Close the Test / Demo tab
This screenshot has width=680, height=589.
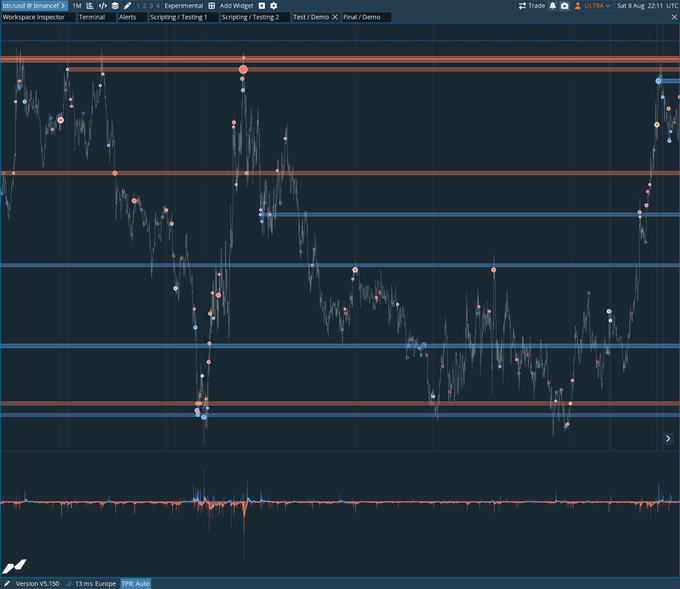335,17
